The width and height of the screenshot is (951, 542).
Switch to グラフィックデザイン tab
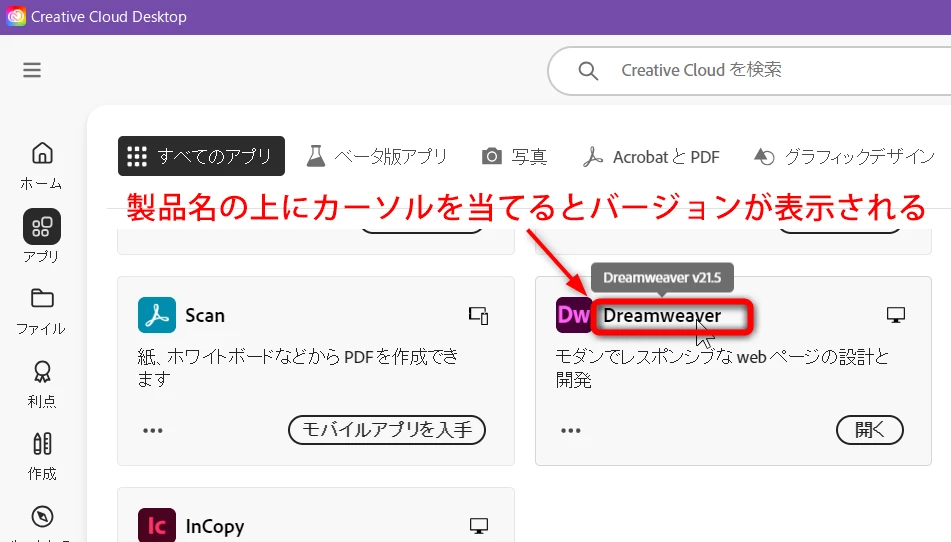[844, 156]
